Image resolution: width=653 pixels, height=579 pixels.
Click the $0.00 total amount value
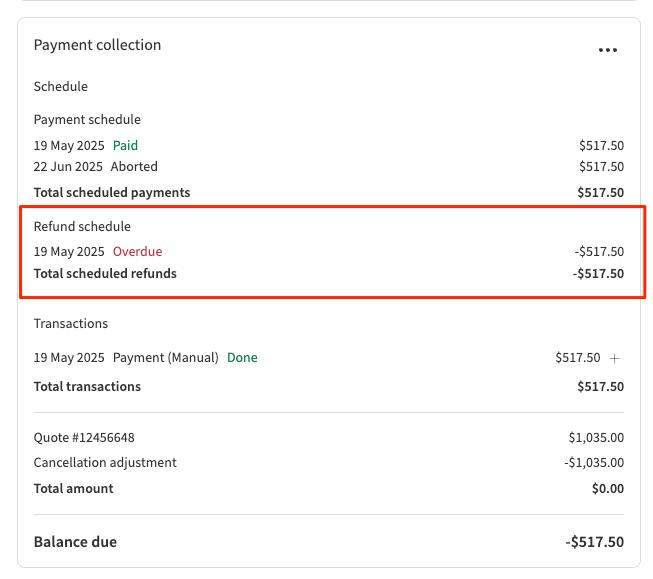click(x=607, y=489)
